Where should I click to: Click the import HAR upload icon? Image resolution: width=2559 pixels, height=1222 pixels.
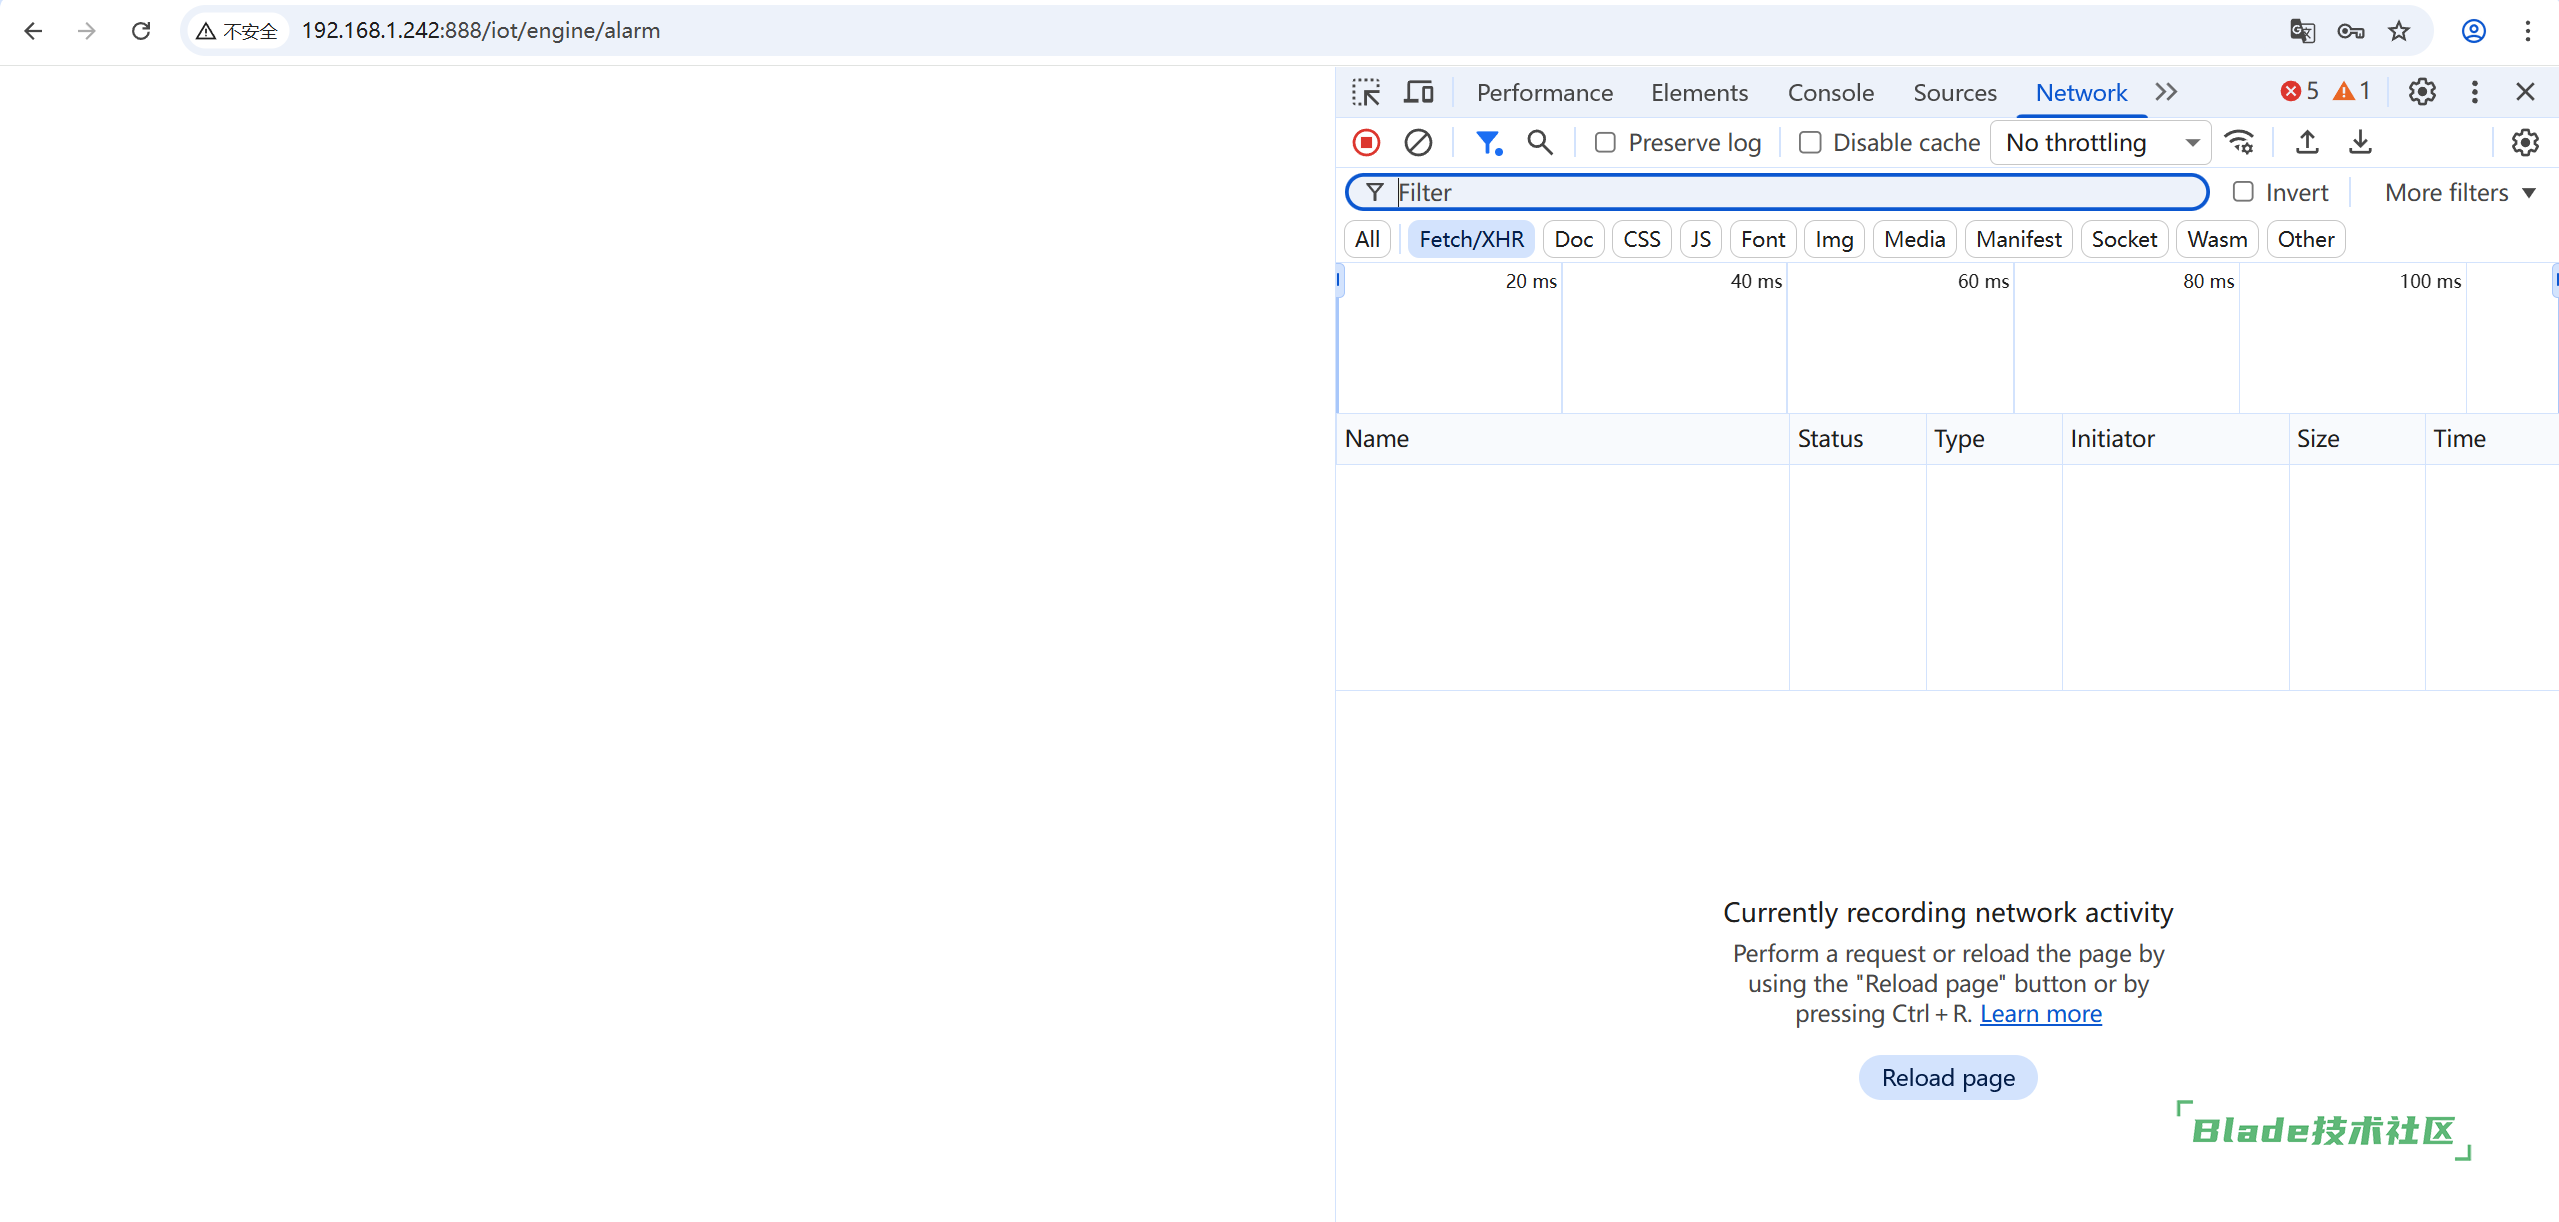tap(2307, 143)
